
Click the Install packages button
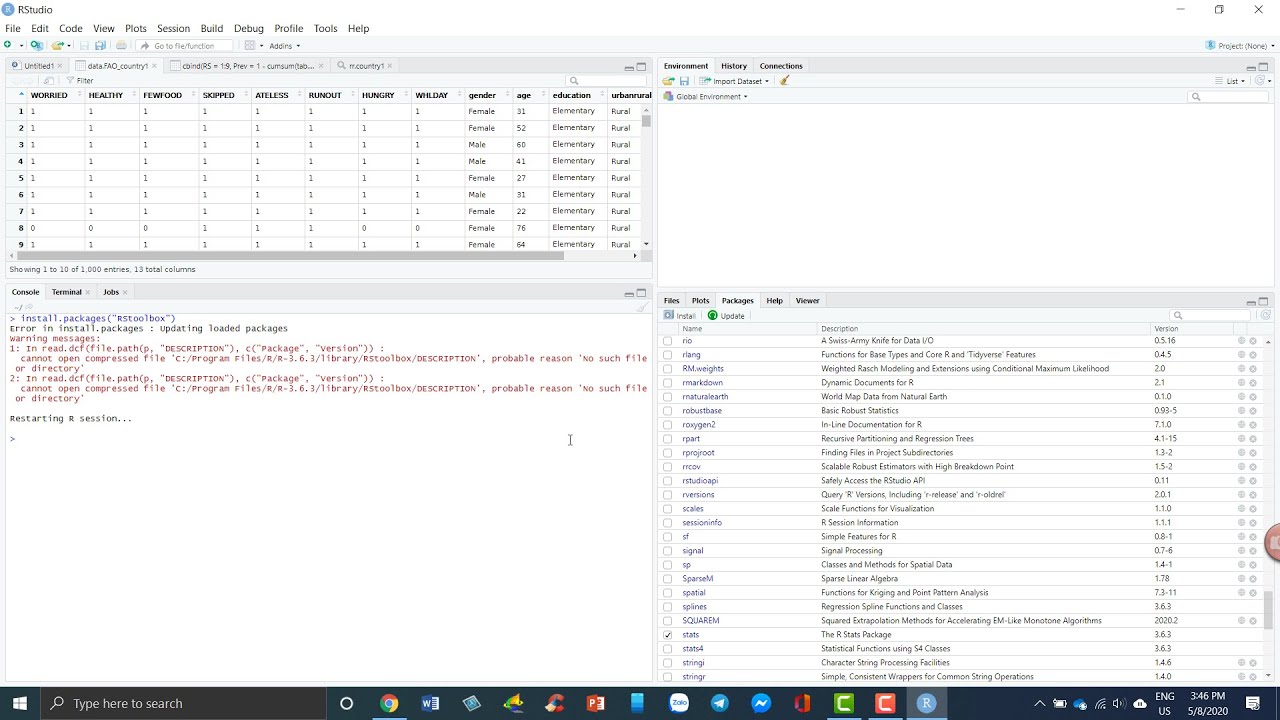pos(680,316)
